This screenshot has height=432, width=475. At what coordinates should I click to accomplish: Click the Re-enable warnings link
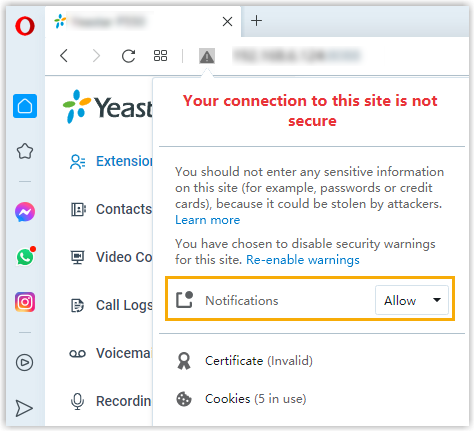pyautogui.click(x=303, y=260)
